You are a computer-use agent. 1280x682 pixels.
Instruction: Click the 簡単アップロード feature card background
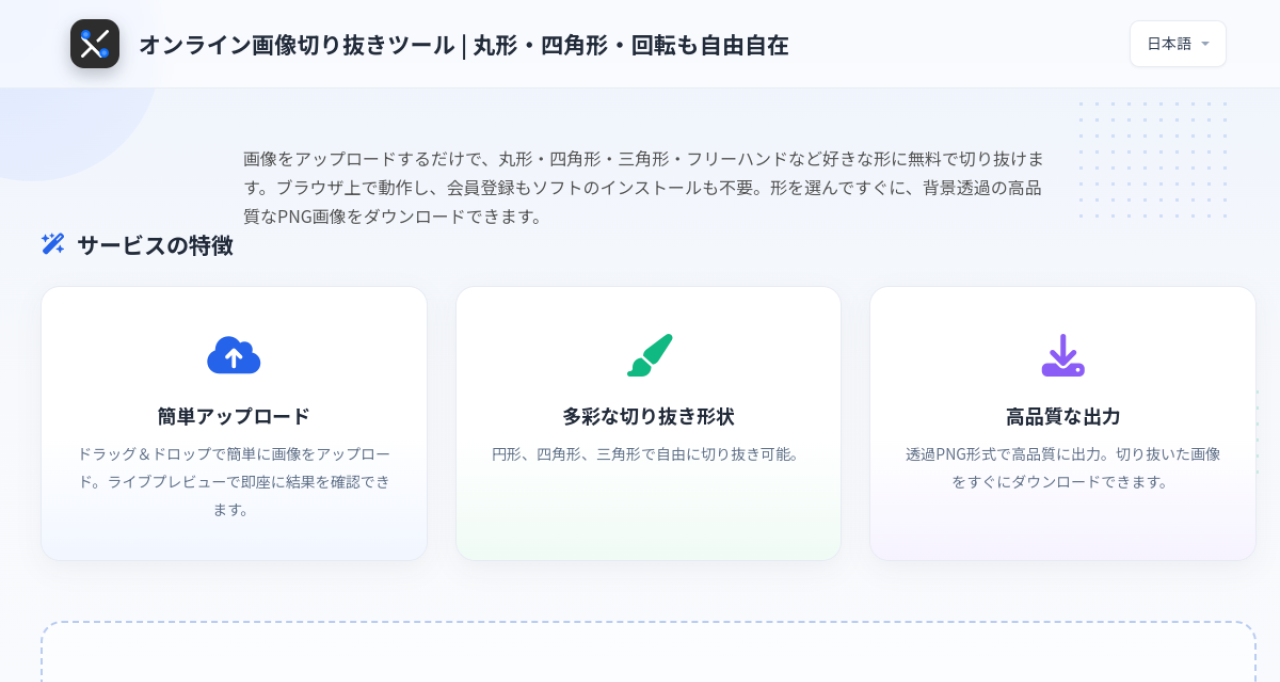234,424
